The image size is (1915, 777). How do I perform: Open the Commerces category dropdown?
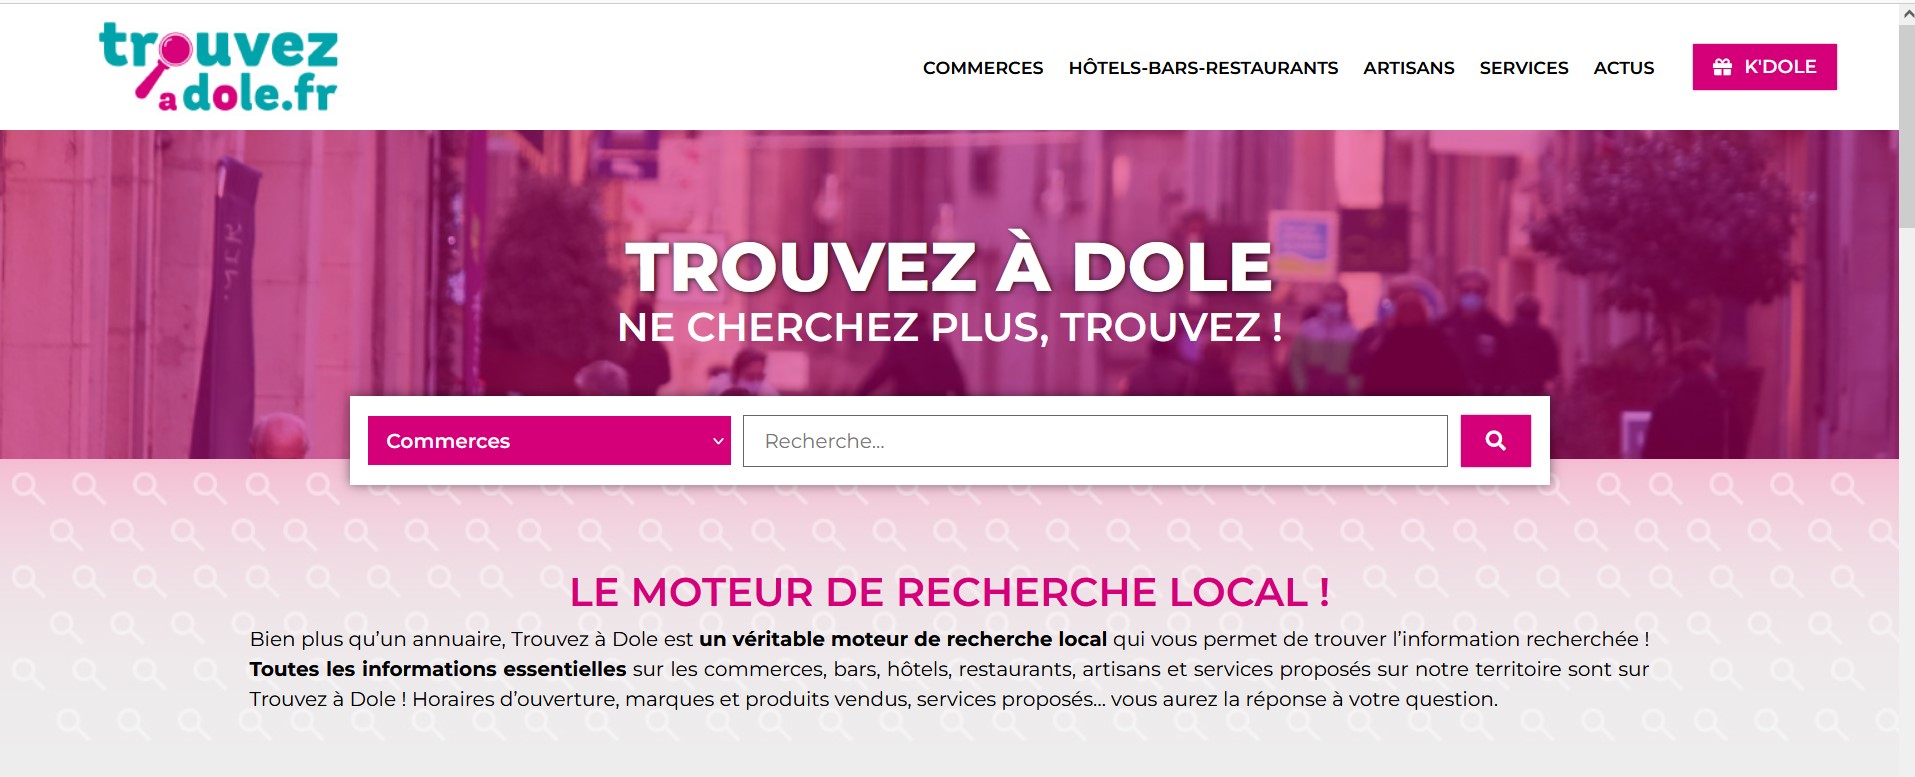pos(549,441)
